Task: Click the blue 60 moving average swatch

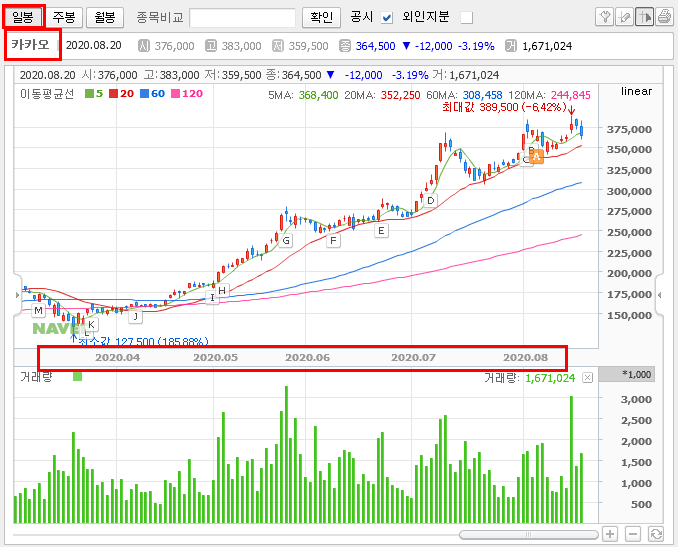Action: 144,94
